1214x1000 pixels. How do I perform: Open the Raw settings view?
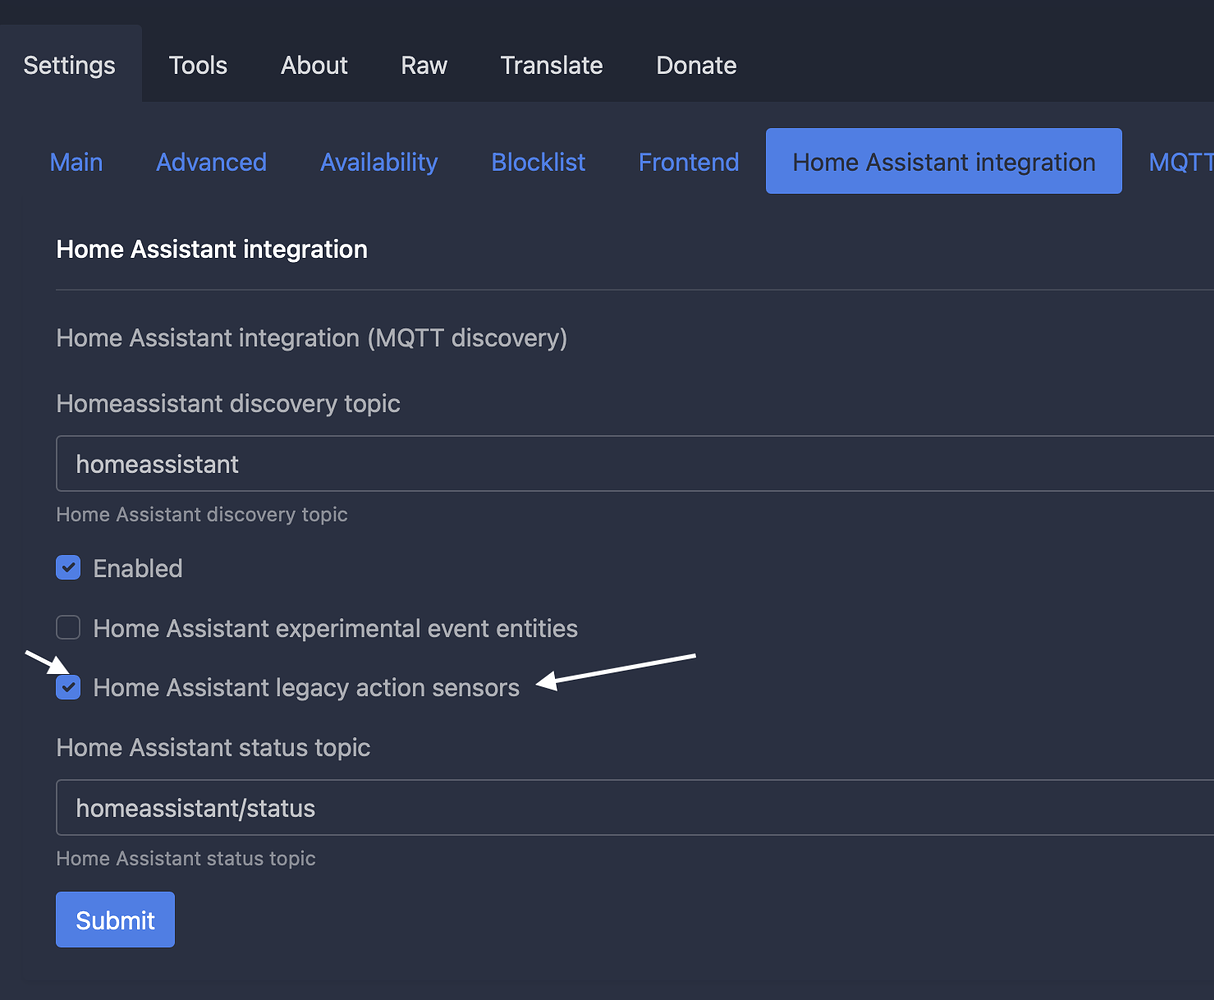[x=424, y=65]
